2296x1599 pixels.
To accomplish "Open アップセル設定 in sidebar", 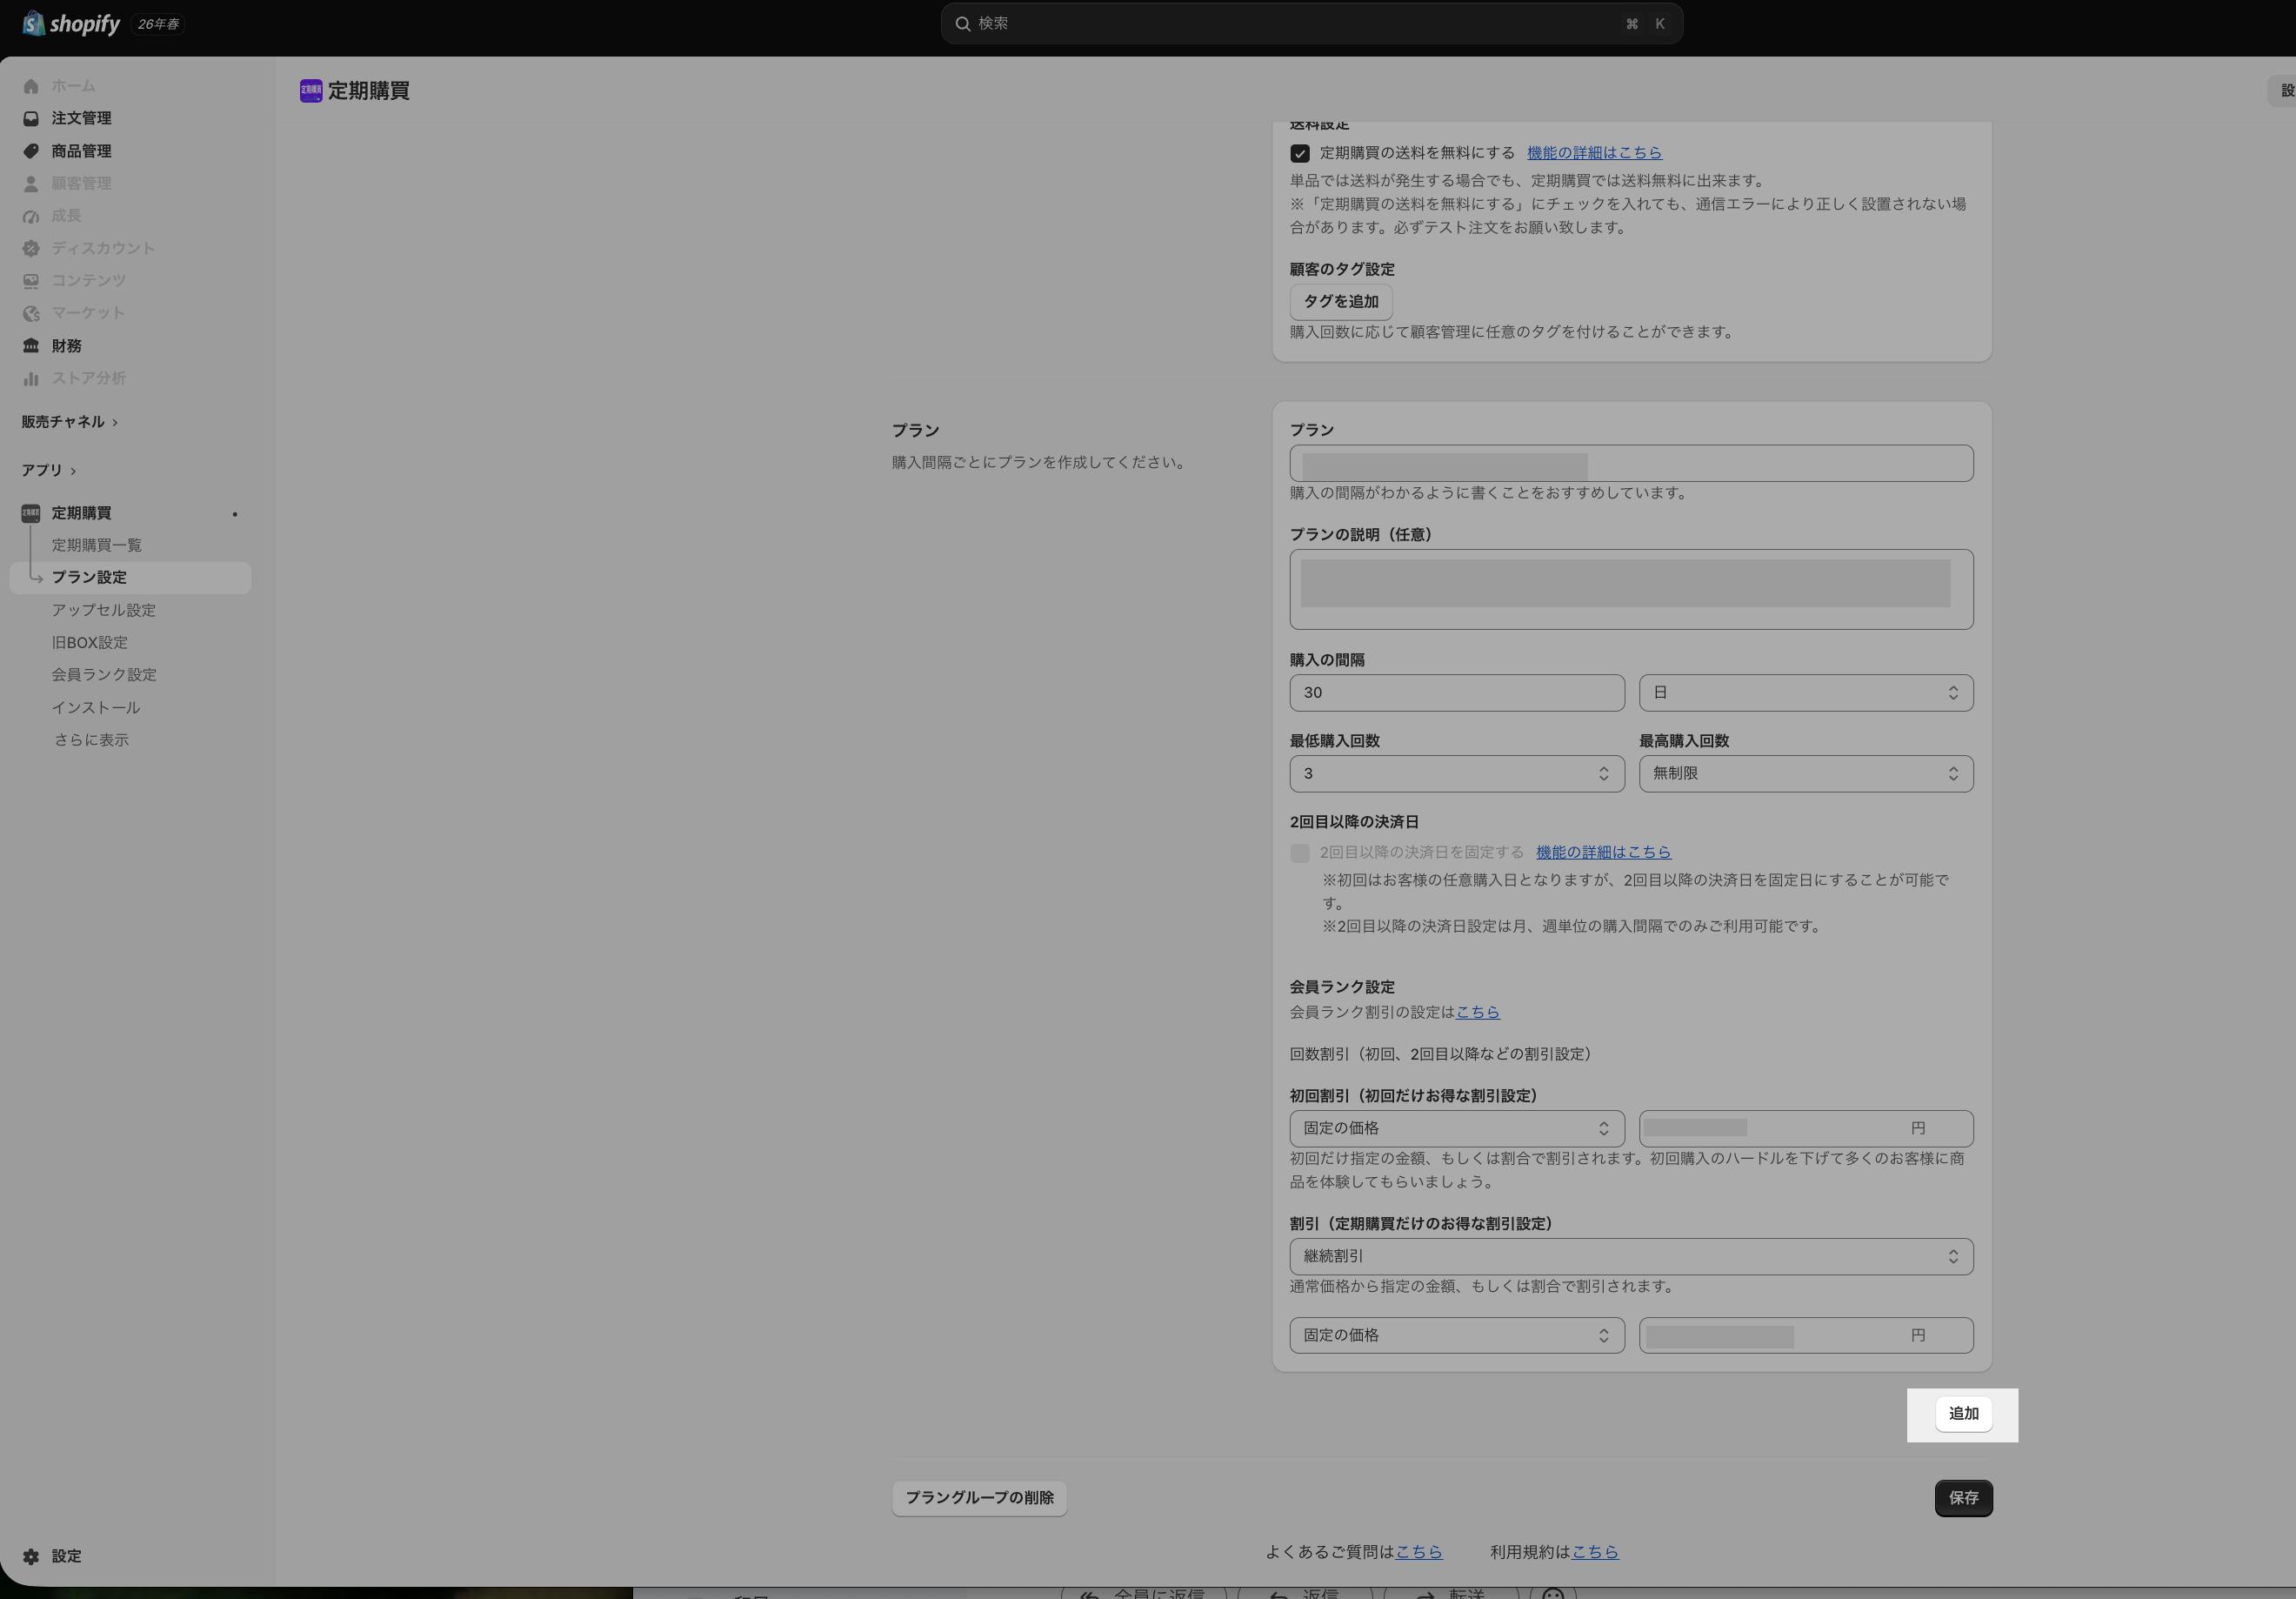I will [104, 610].
